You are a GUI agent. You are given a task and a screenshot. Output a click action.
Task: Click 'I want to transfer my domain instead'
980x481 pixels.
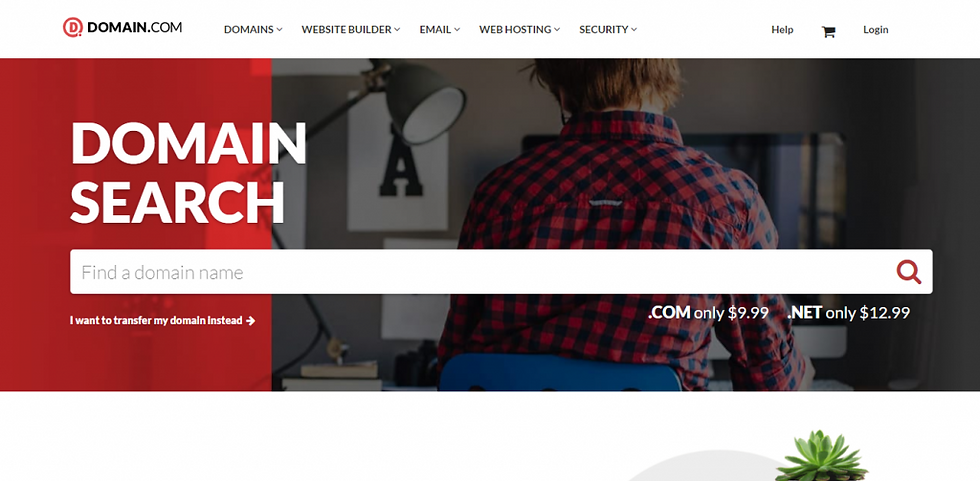tap(156, 320)
